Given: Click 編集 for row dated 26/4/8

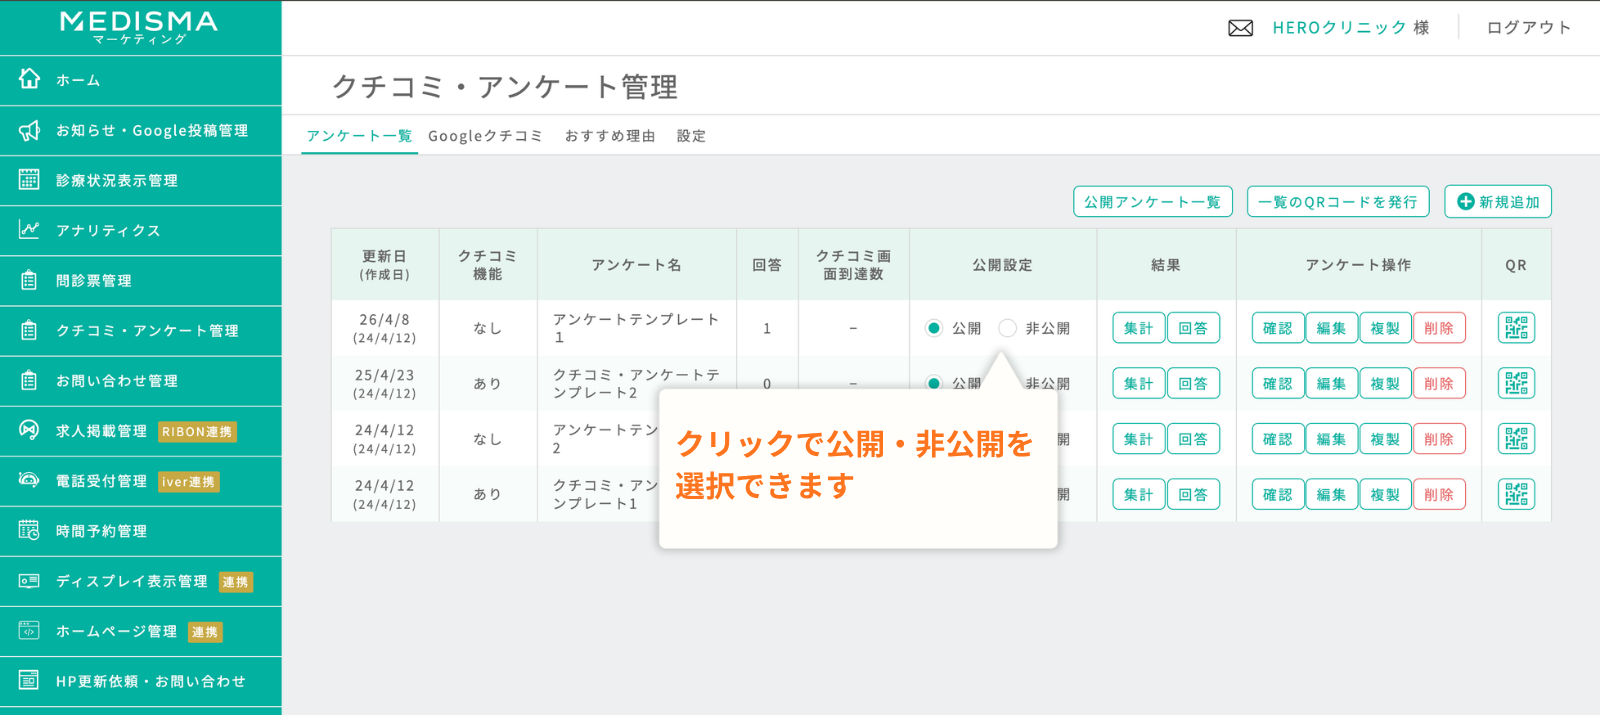Looking at the screenshot, I should [1332, 328].
